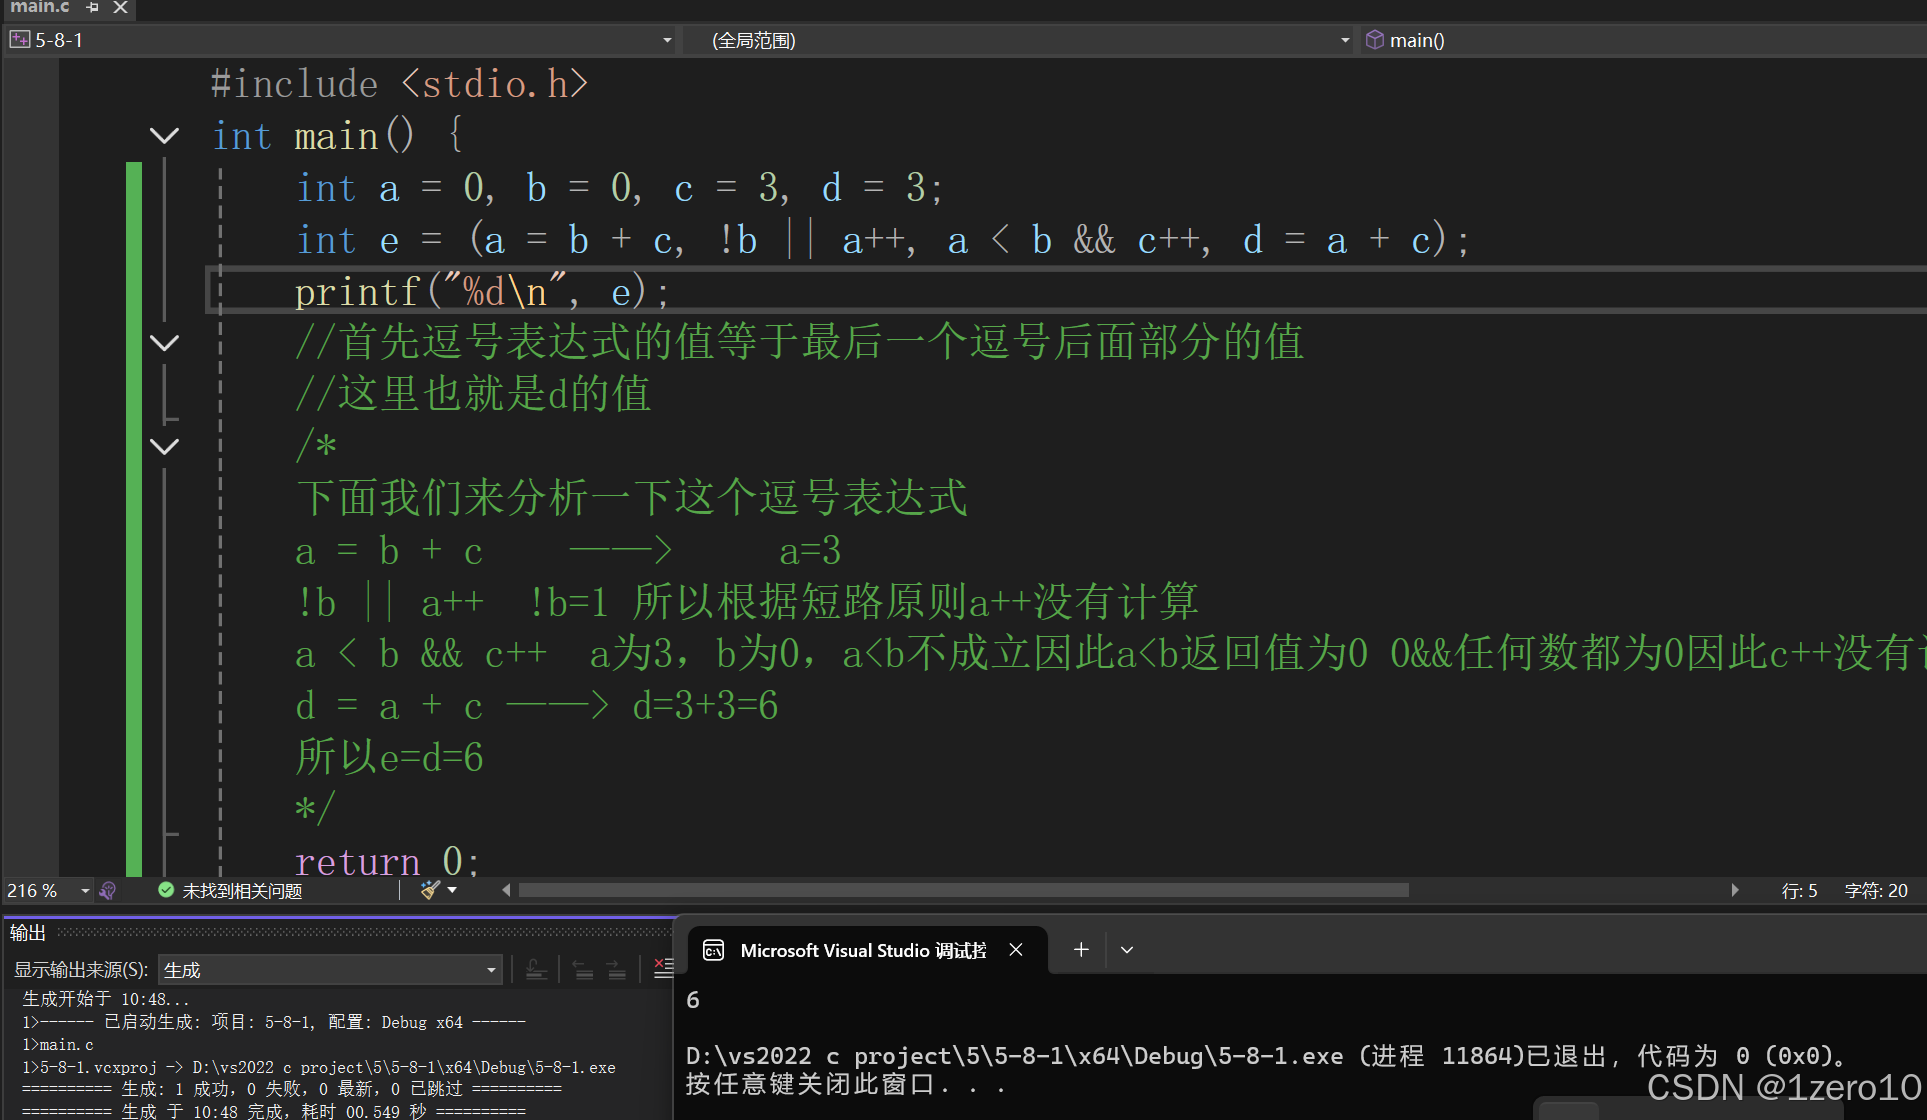Viewport: 1927px width, 1120px height.
Task: Open the 216 % zoom level dropdown
Action: (85, 890)
